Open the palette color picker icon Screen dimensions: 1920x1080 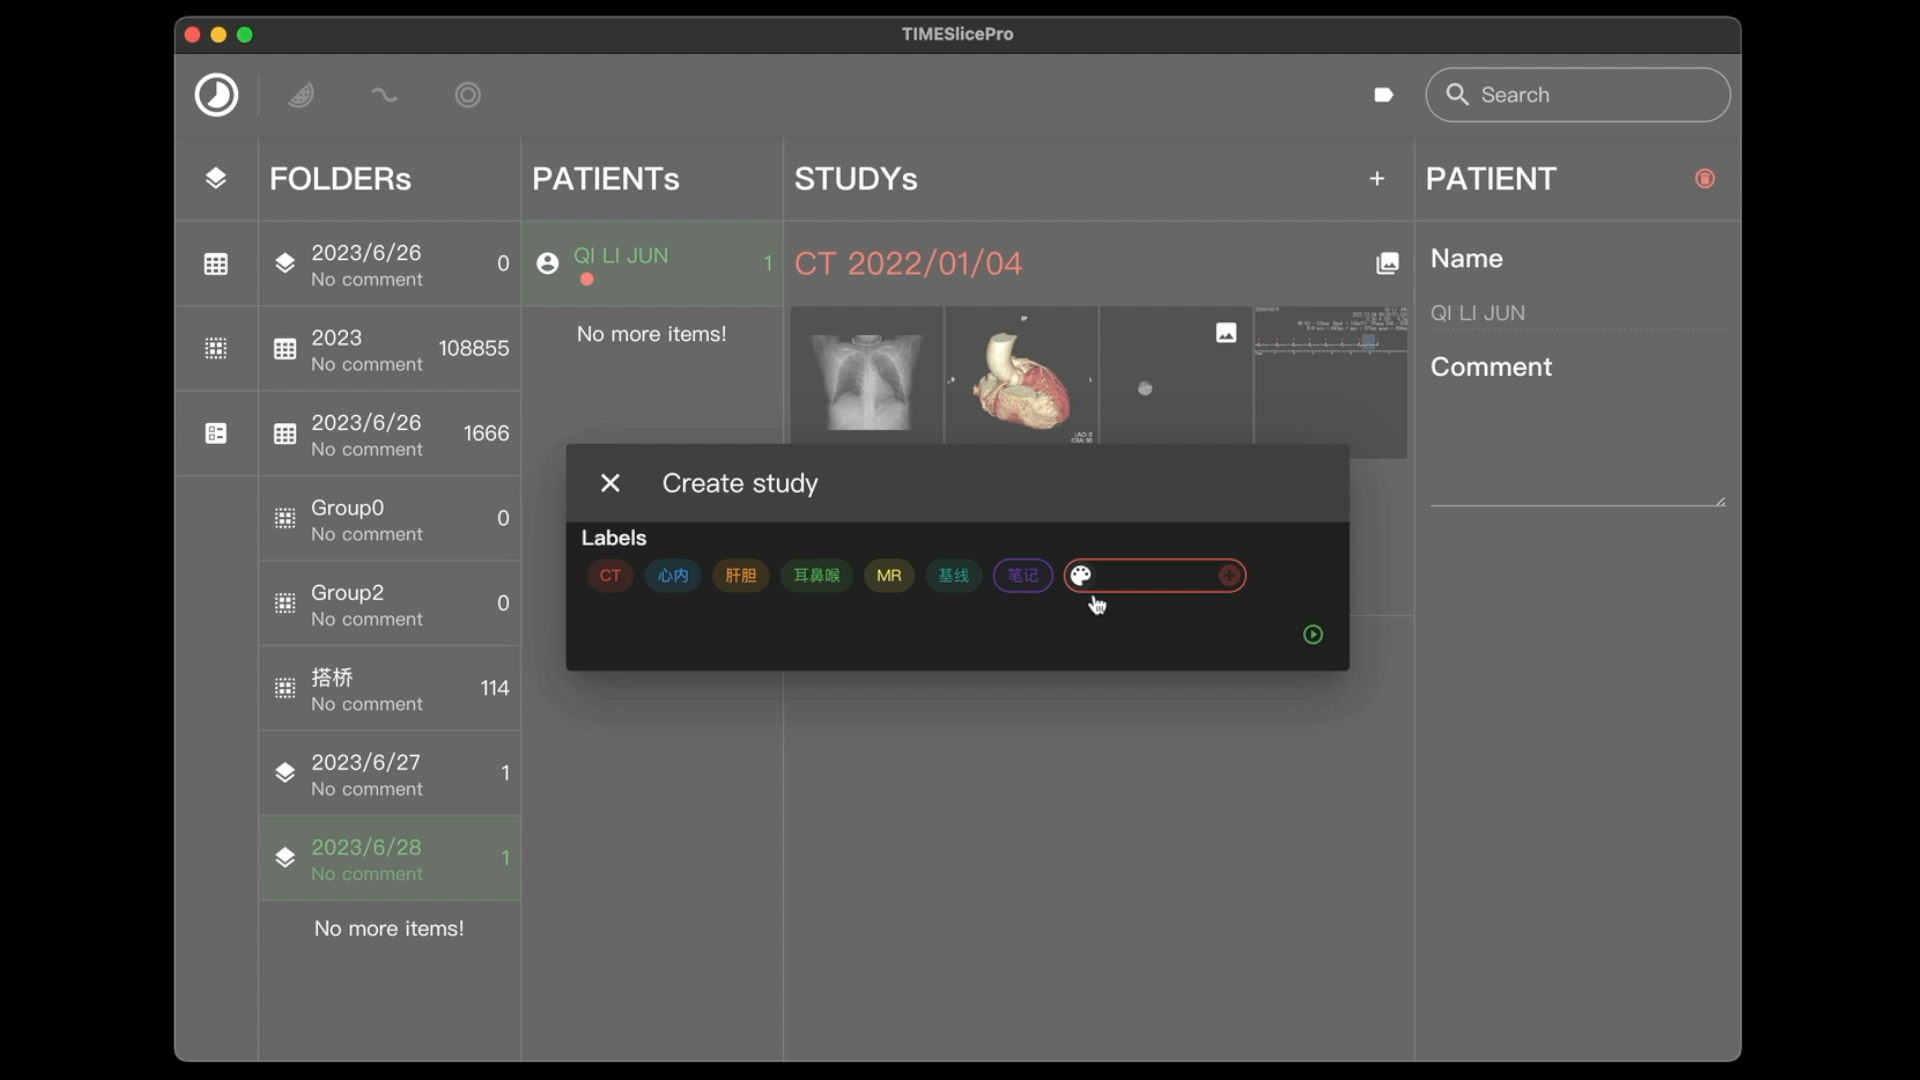coord(1081,576)
